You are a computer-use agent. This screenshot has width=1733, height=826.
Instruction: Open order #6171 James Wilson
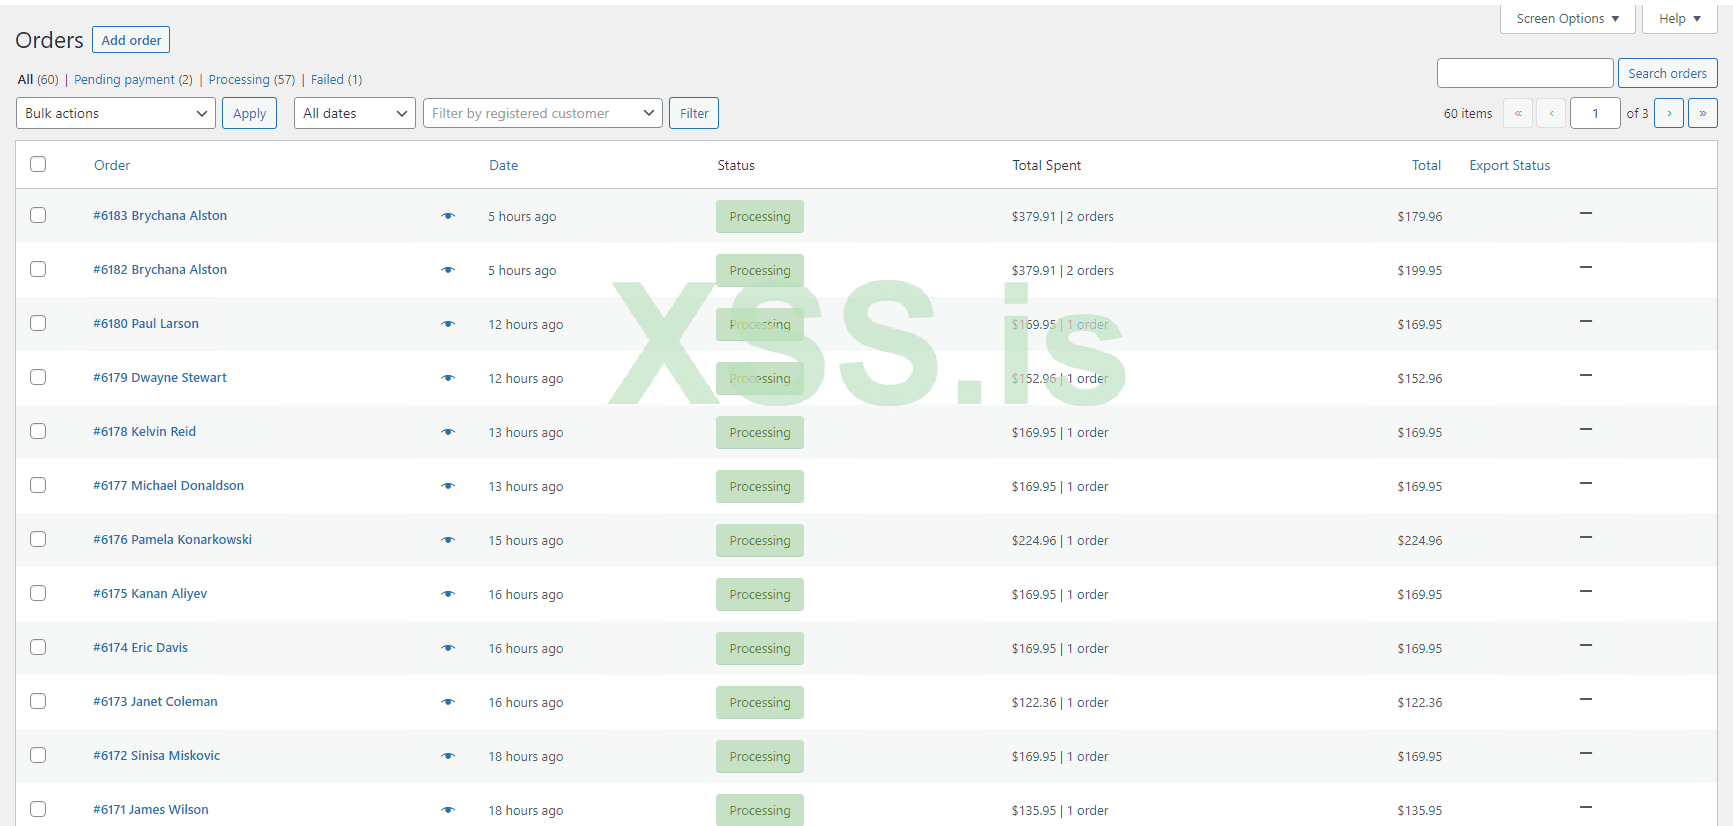pyautogui.click(x=151, y=810)
